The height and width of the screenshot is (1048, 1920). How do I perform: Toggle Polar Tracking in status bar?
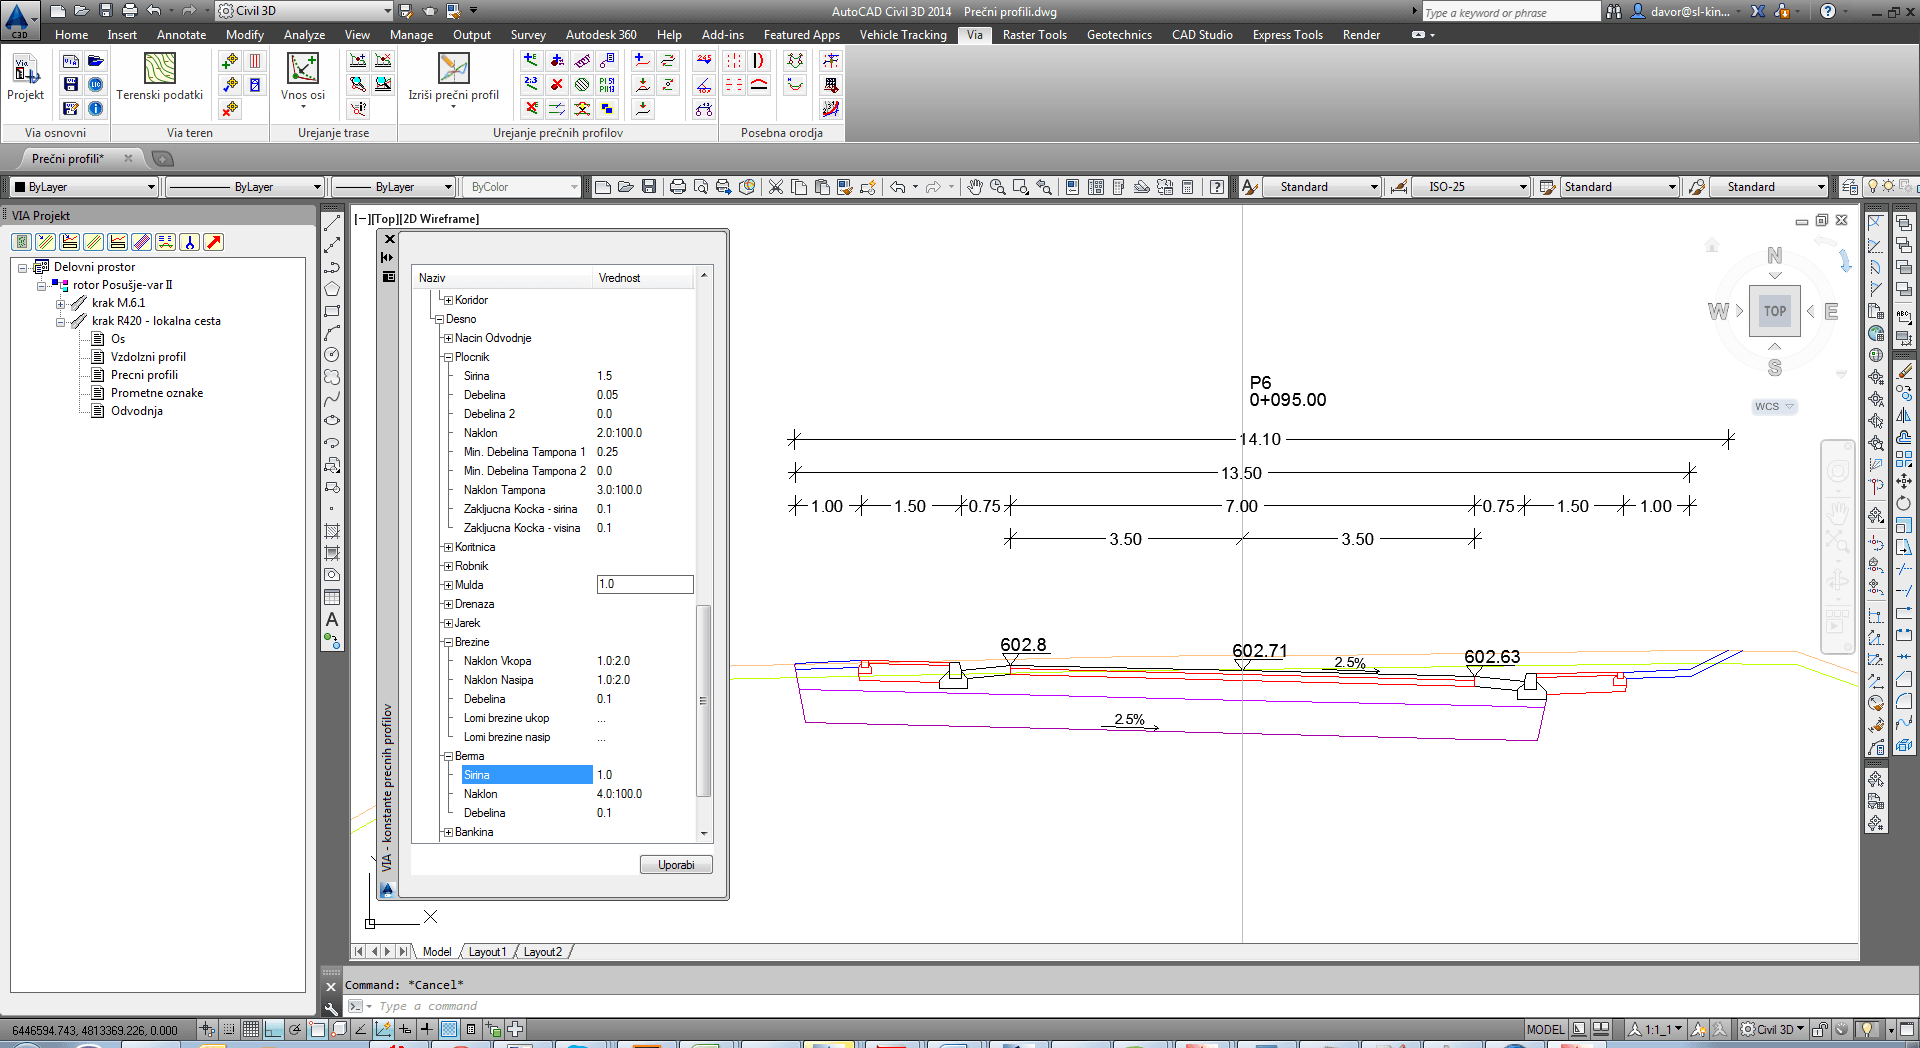(x=295, y=1029)
